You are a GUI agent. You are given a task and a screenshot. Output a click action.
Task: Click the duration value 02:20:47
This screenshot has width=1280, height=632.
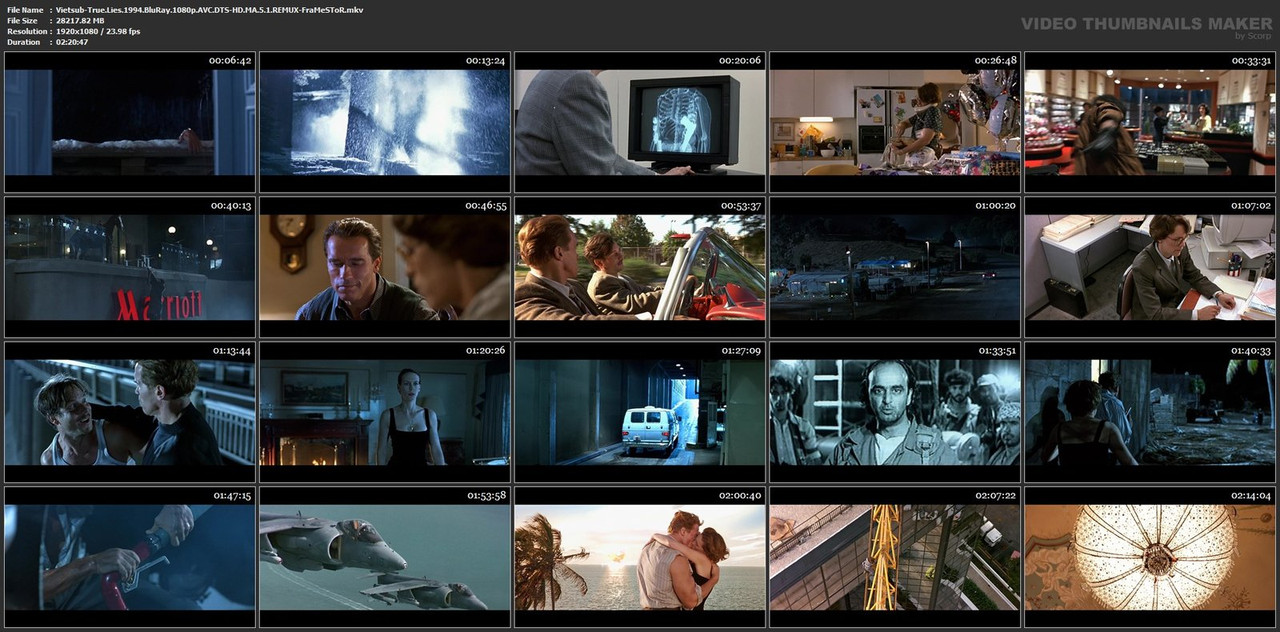pos(72,43)
